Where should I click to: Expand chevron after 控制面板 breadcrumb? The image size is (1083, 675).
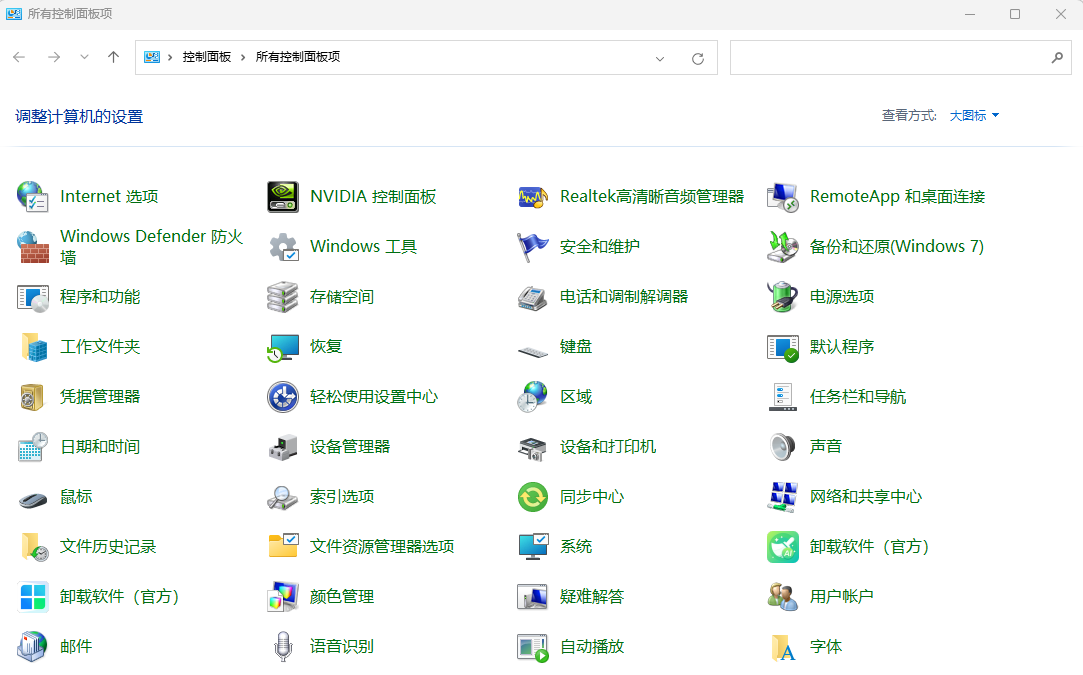coord(242,57)
